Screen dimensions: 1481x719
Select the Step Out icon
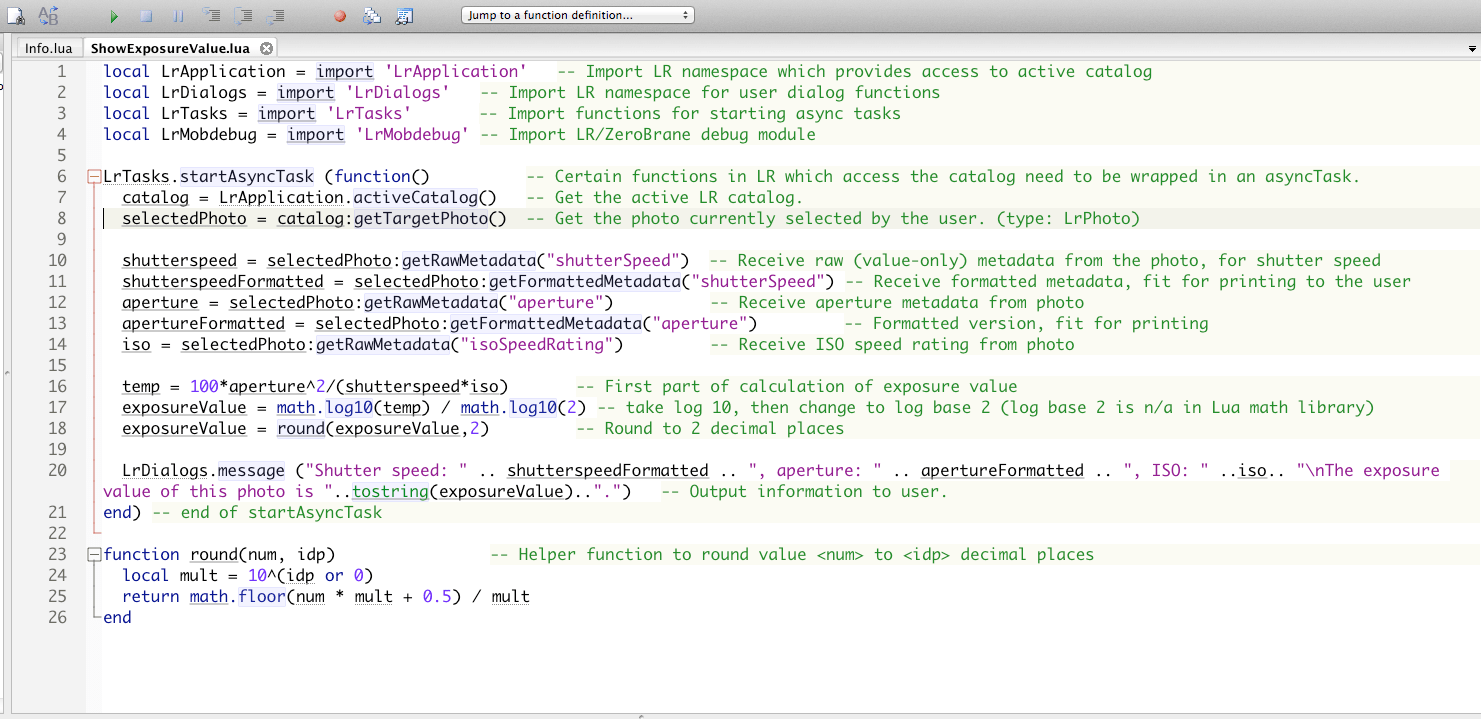(277, 16)
